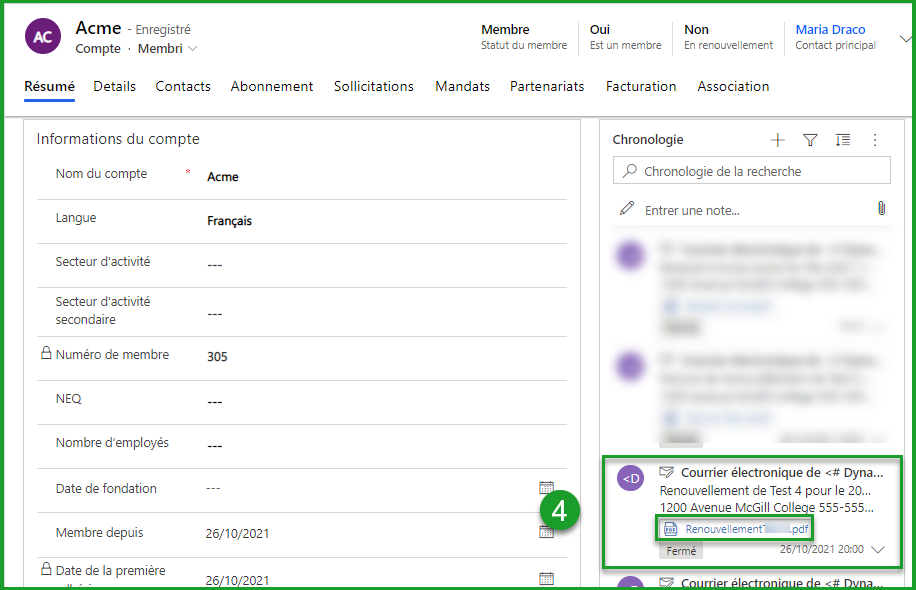Open calendar picker for Membre depuis
This screenshot has height=590, width=916.
546,532
